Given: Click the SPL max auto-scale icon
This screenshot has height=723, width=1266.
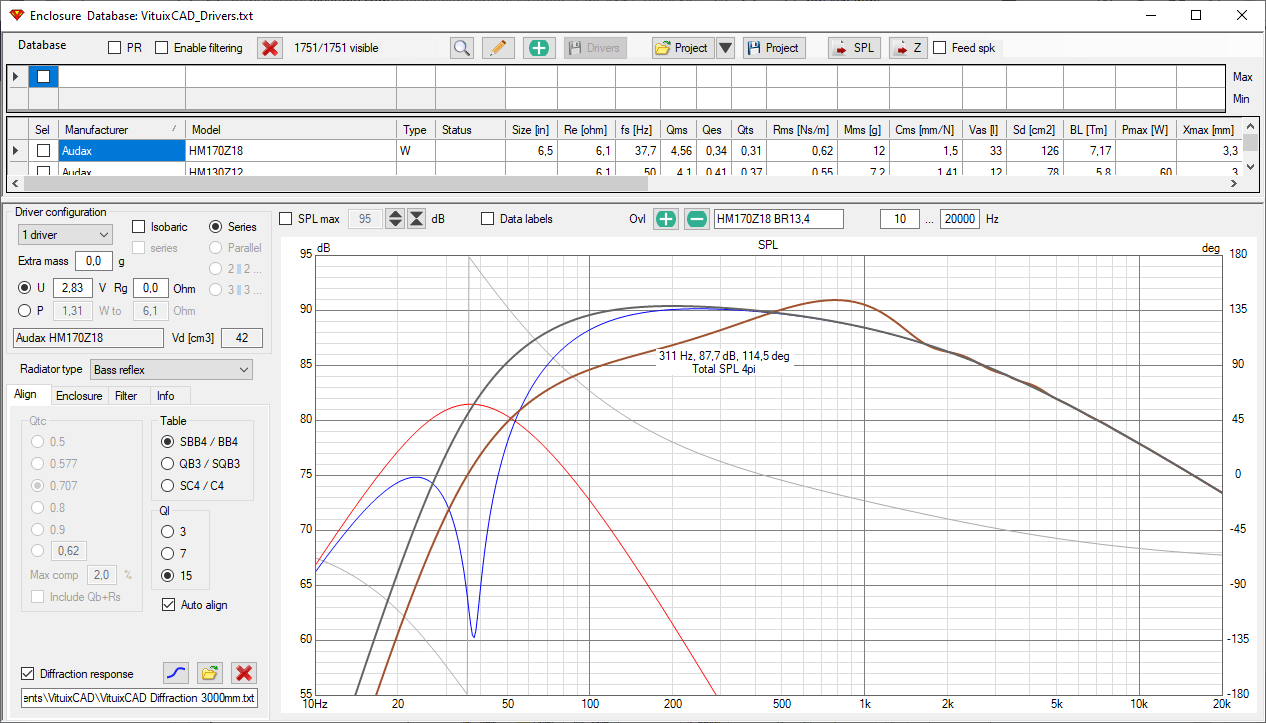Looking at the screenshot, I should pos(417,219).
